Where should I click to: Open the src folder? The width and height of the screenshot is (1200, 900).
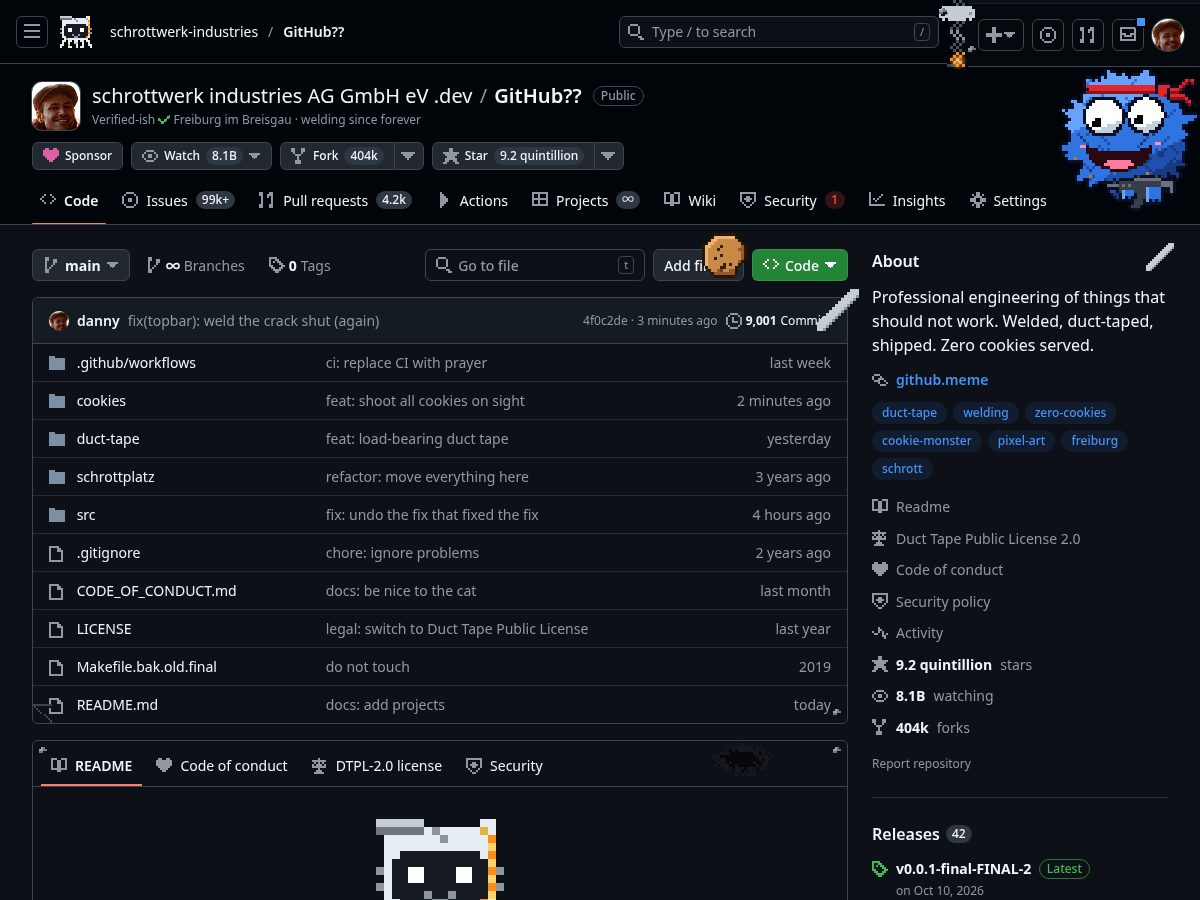pyautogui.click(x=86, y=514)
